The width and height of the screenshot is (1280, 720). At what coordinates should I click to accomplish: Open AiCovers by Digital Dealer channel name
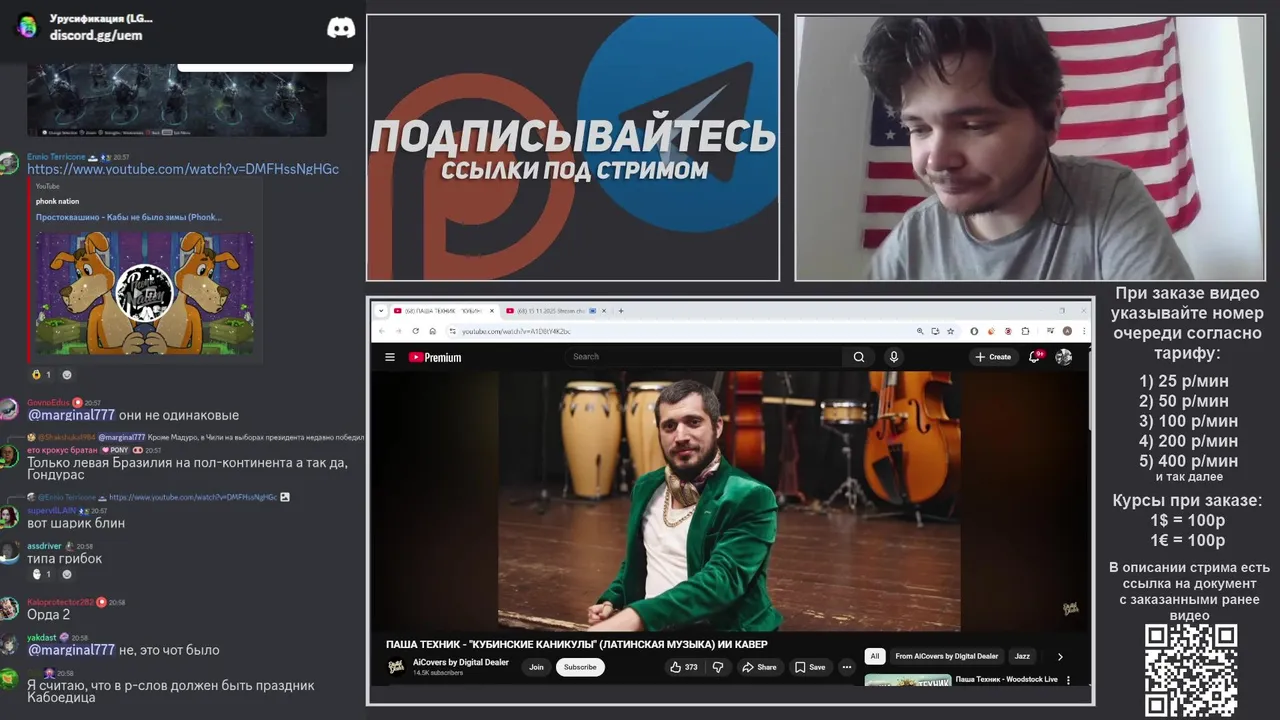click(x=461, y=662)
